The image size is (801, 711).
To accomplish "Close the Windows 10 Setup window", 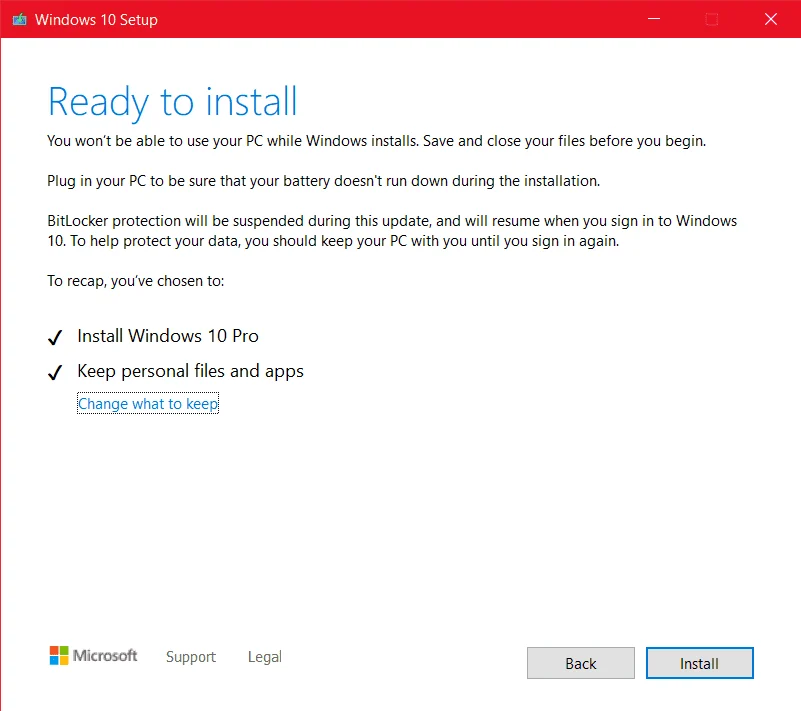I will click(771, 19).
